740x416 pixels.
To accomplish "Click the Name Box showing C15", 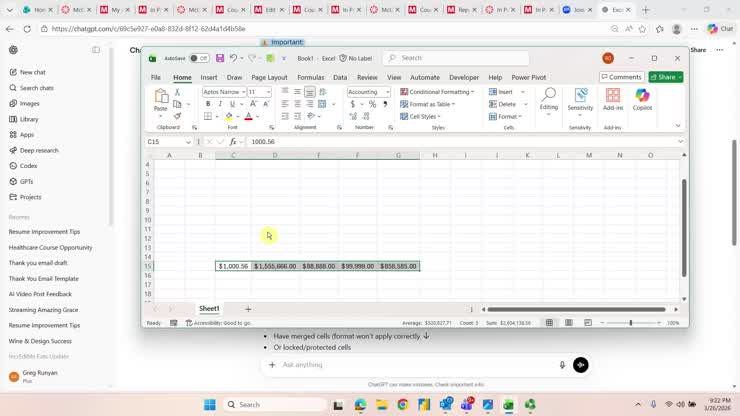I will pos(169,142).
